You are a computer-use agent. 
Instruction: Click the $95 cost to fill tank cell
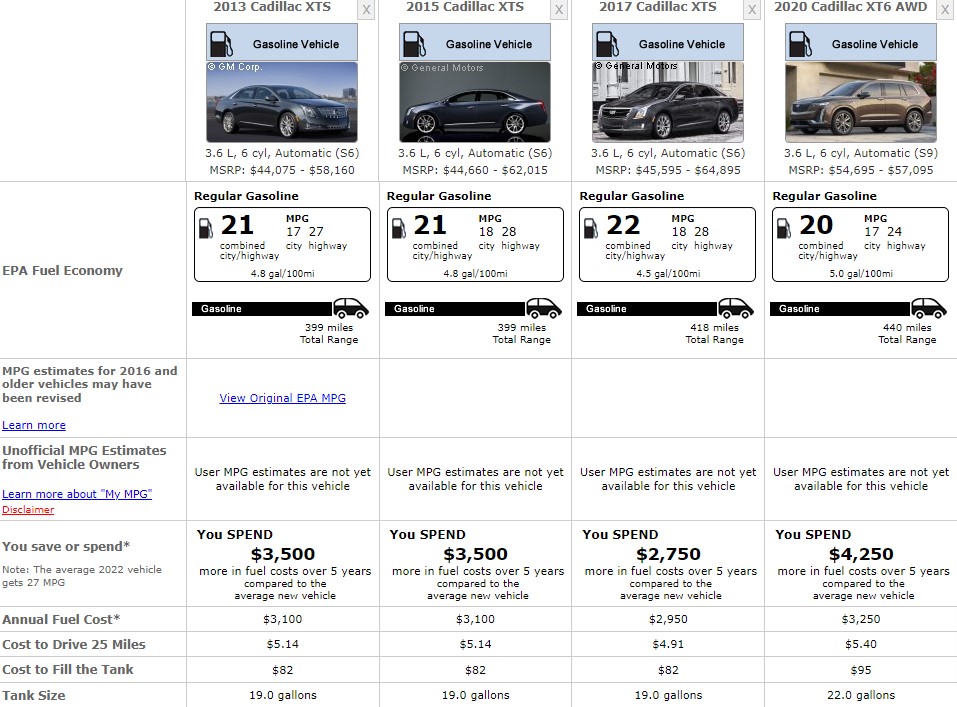click(x=861, y=670)
